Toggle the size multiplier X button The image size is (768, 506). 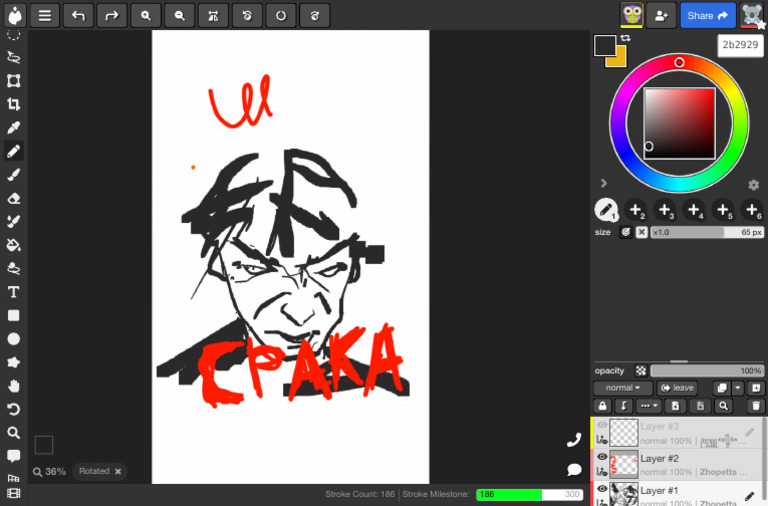[x=642, y=232]
